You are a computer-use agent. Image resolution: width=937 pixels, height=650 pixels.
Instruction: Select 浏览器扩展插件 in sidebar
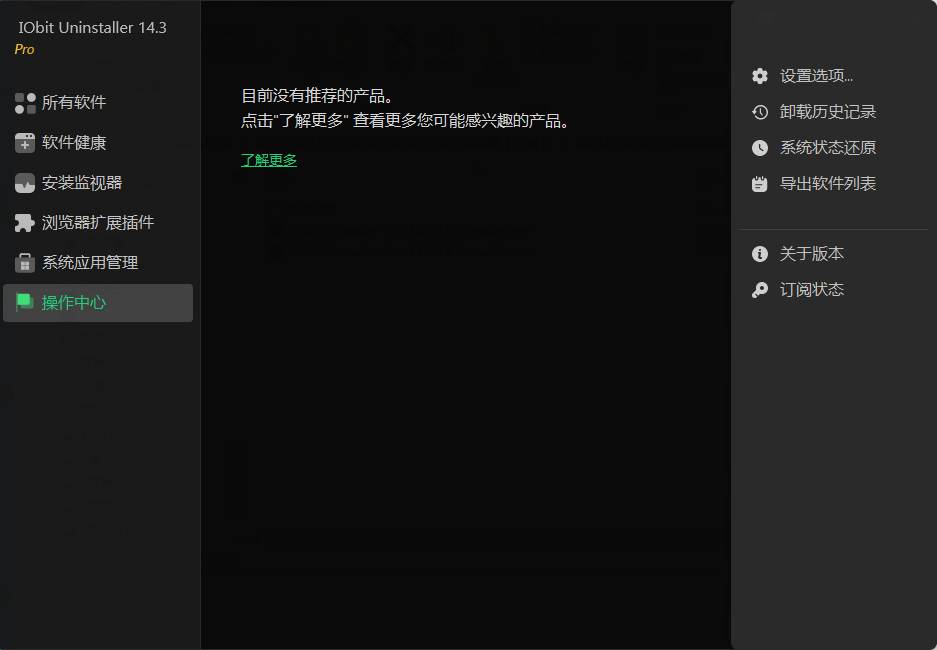[98, 223]
